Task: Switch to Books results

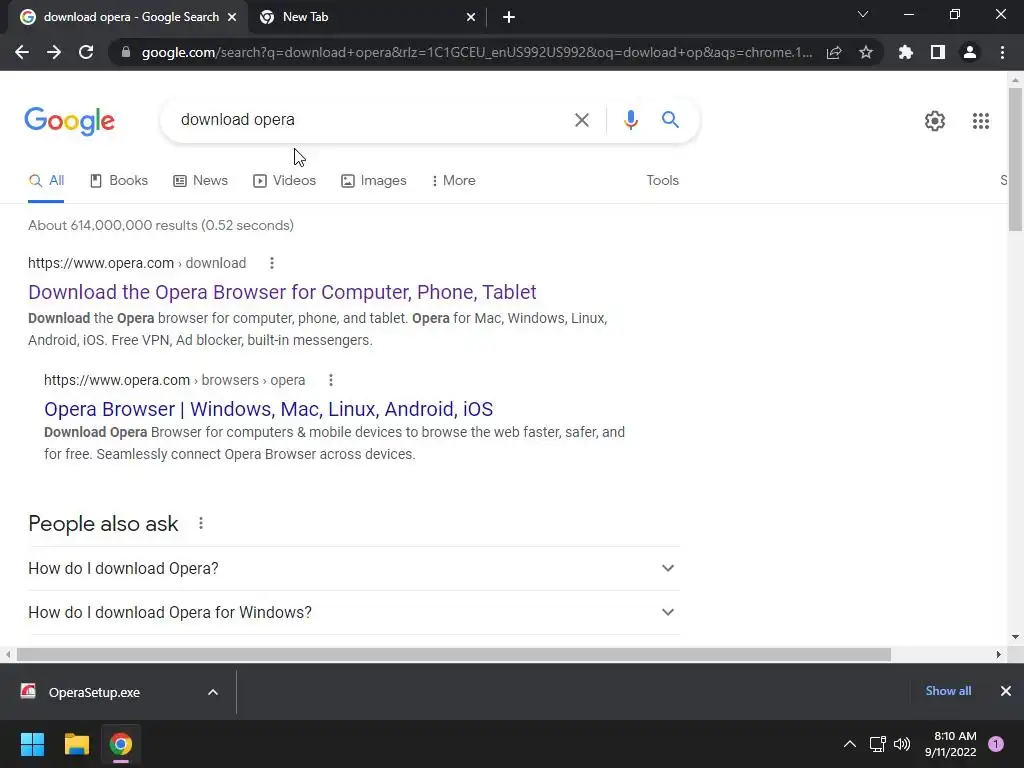Action: [x=119, y=181]
